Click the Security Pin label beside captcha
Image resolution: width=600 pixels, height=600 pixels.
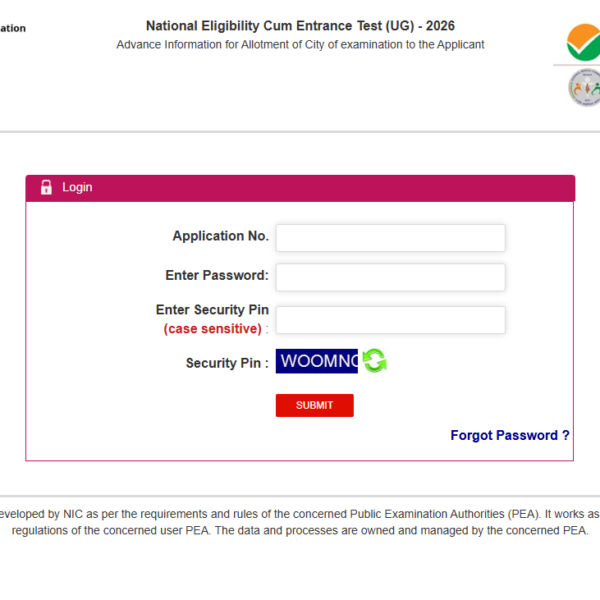click(x=226, y=363)
